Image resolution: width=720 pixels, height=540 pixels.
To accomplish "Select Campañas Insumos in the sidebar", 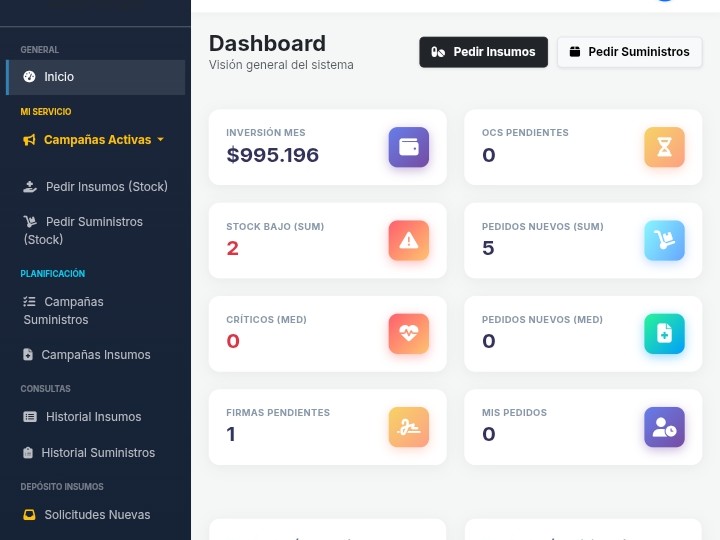I will [x=95, y=355].
